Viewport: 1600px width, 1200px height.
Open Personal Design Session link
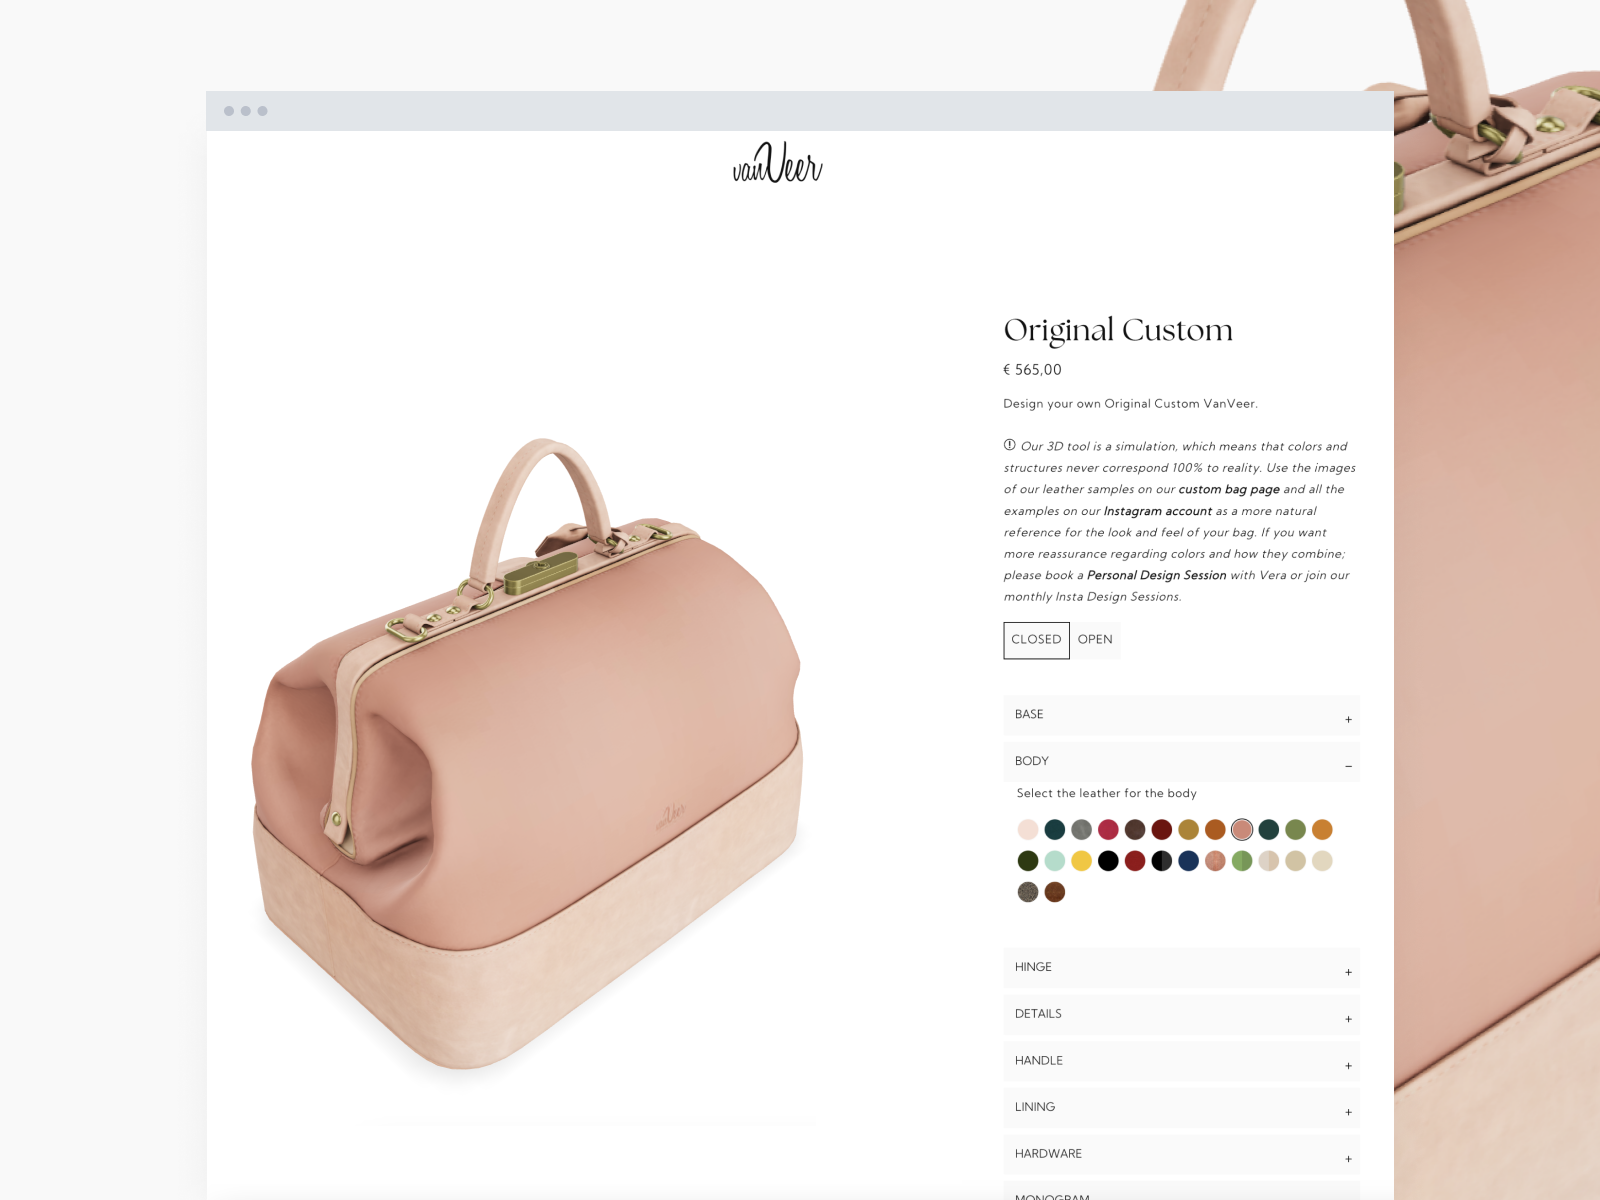click(x=1156, y=575)
